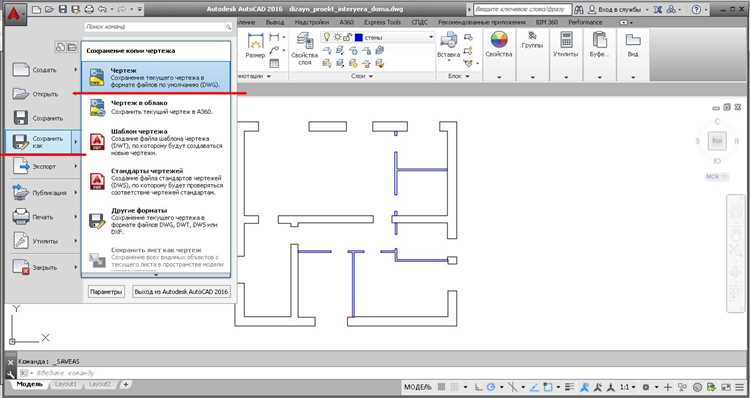The height and width of the screenshot is (398, 750).
Task: Click the Вставка block insert icon
Action: [448, 40]
